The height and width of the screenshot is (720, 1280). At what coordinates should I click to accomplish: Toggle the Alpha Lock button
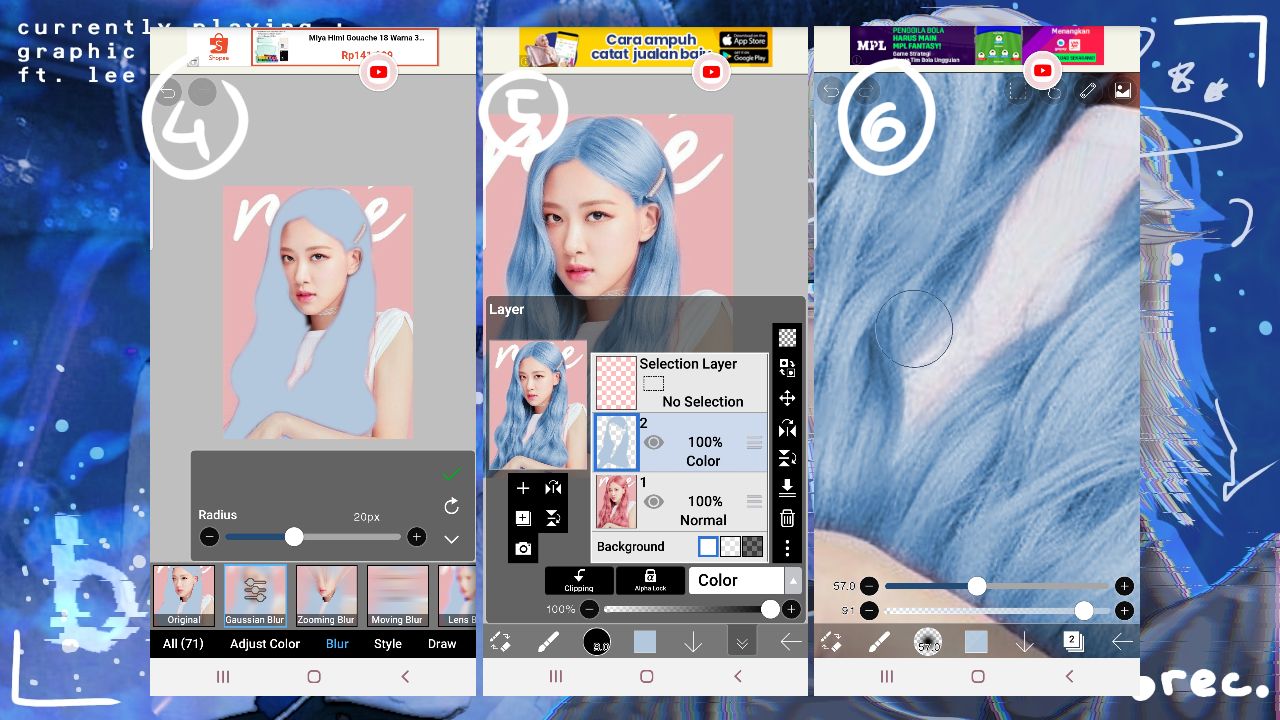[x=650, y=580]
